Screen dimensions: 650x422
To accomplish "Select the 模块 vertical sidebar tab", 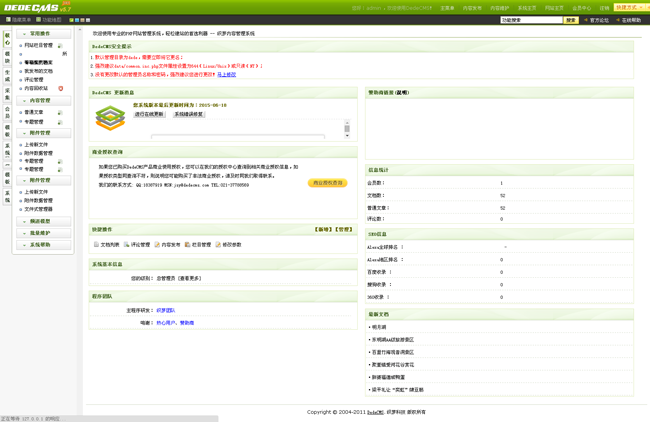I will point(7,57).
